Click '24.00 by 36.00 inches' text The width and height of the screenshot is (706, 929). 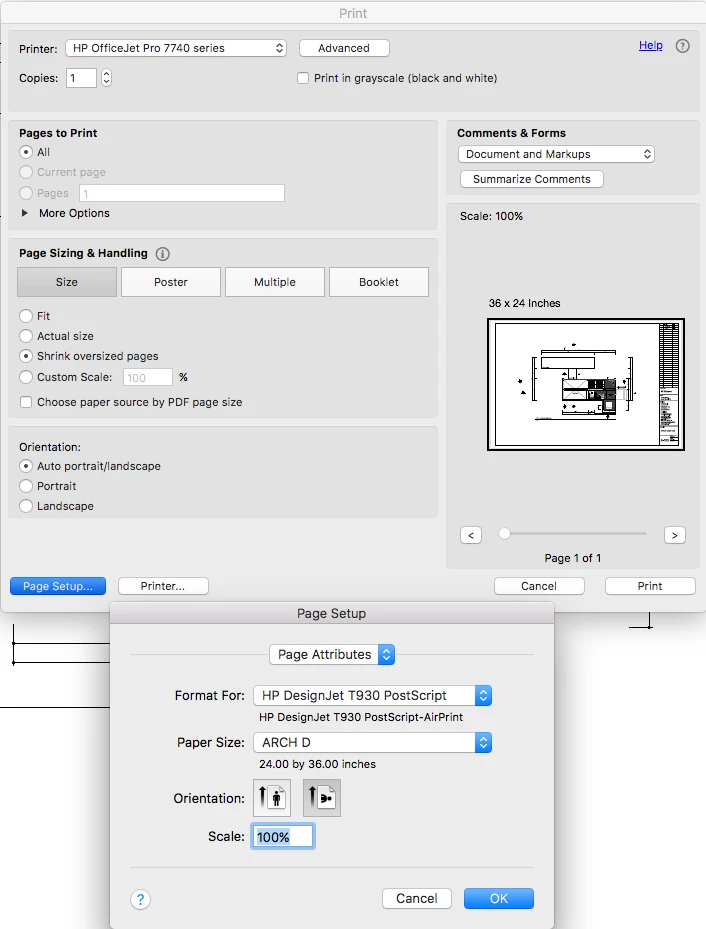317,764
